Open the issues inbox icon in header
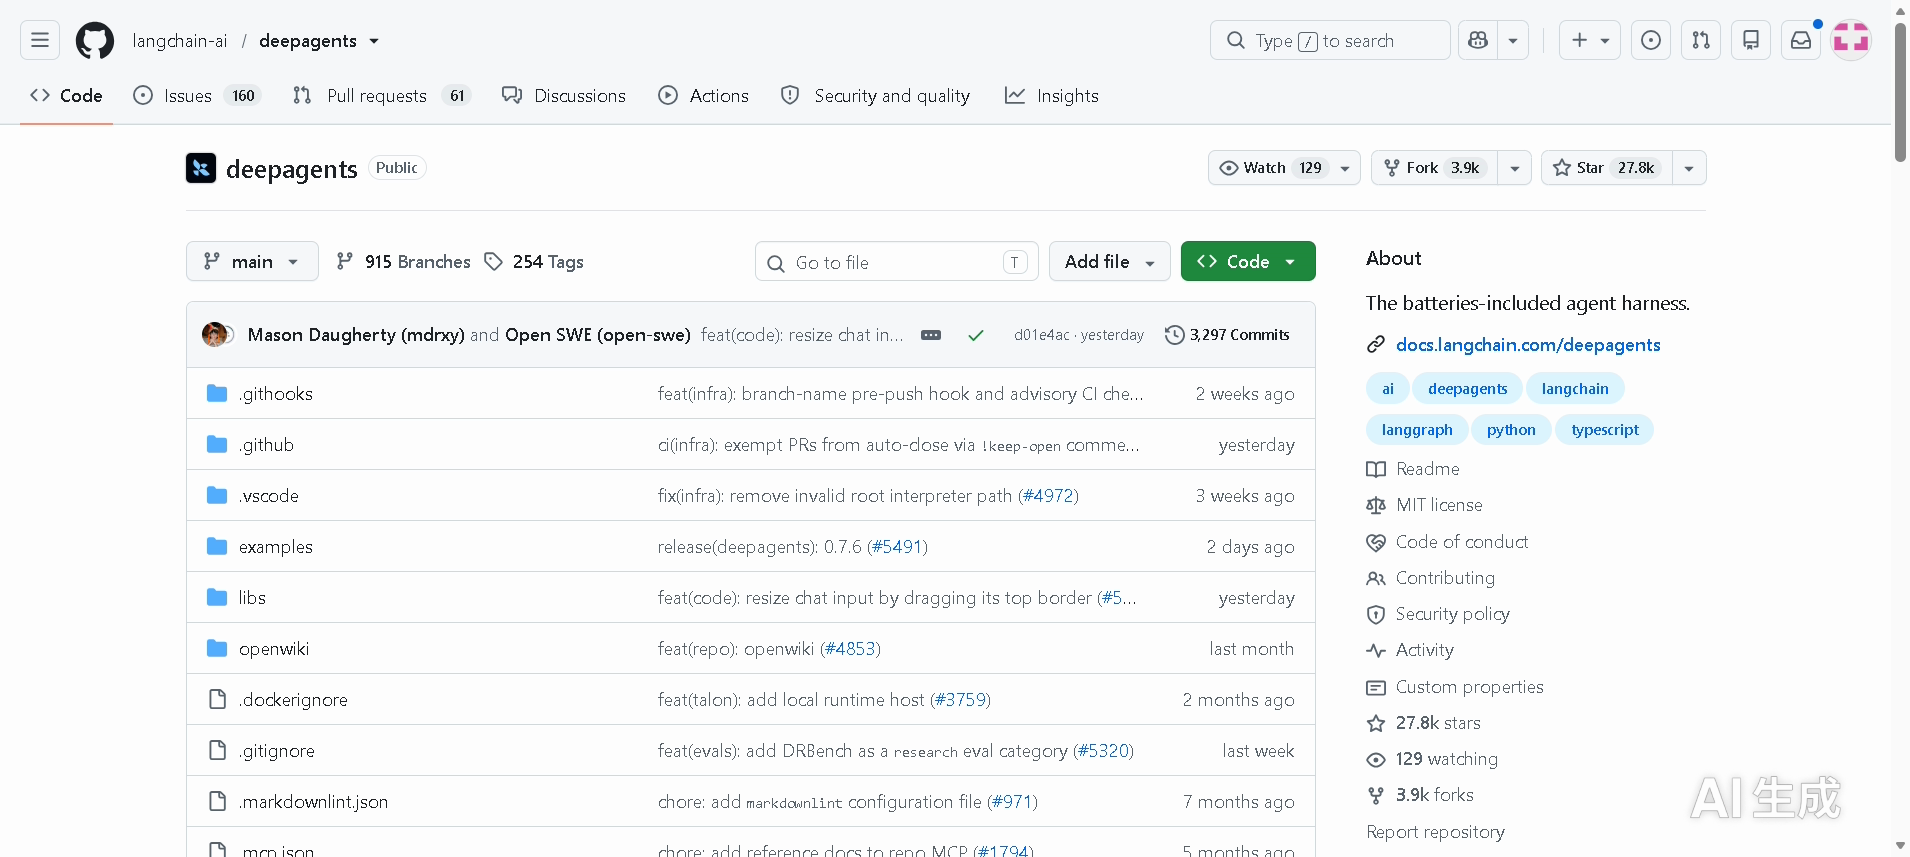The image size is (1910, 857). click(x=1651, y=40)
